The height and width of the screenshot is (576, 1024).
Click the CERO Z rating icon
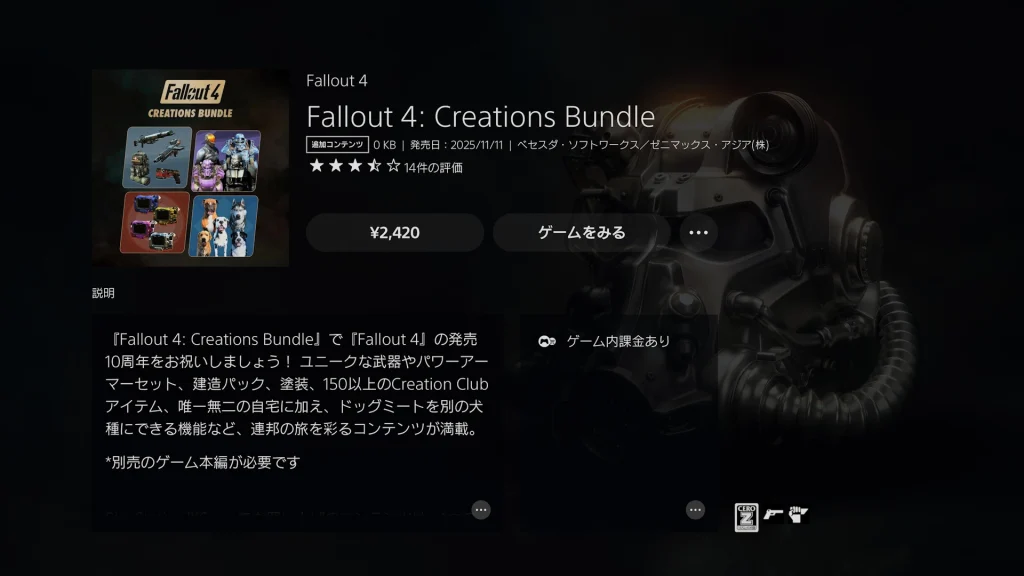point(746,517)
